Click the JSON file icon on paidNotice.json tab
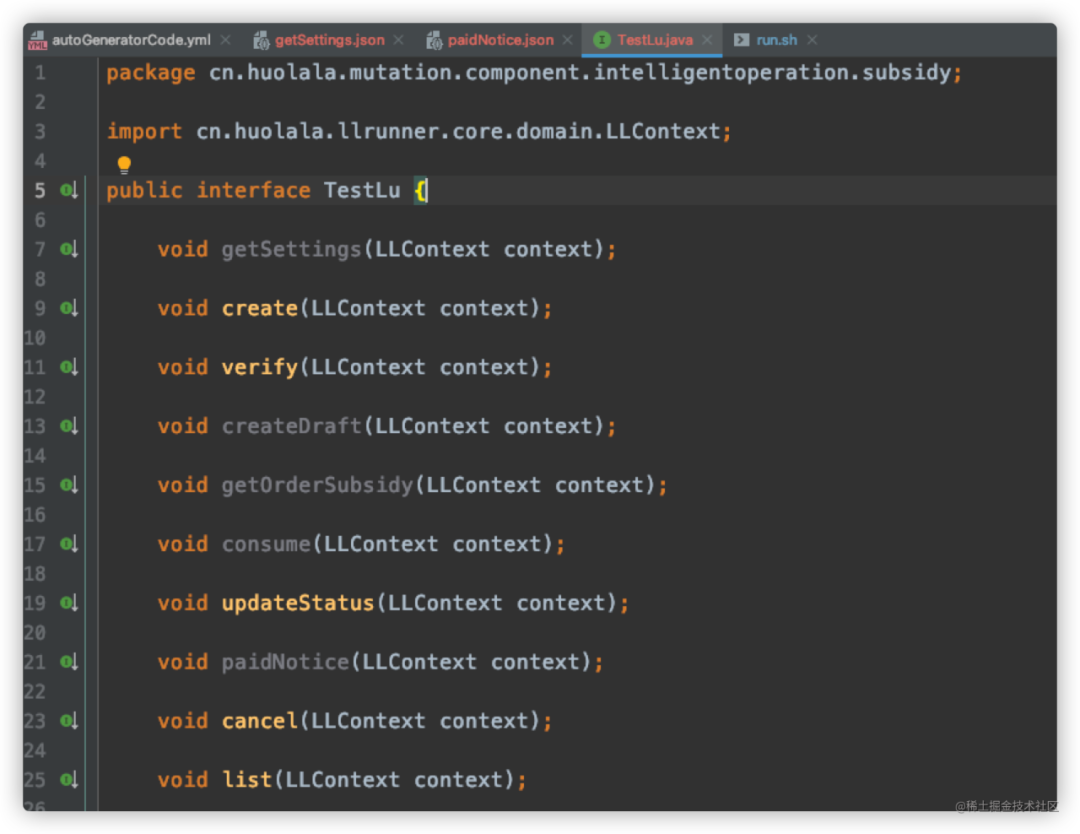1080x834 pixels. [x=434, y=41]
